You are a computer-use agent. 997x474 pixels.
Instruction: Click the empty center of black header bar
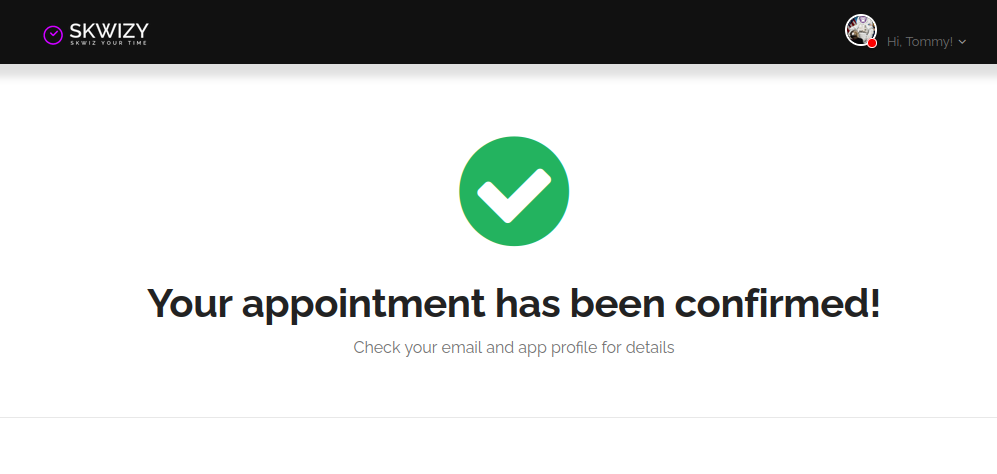498,32
